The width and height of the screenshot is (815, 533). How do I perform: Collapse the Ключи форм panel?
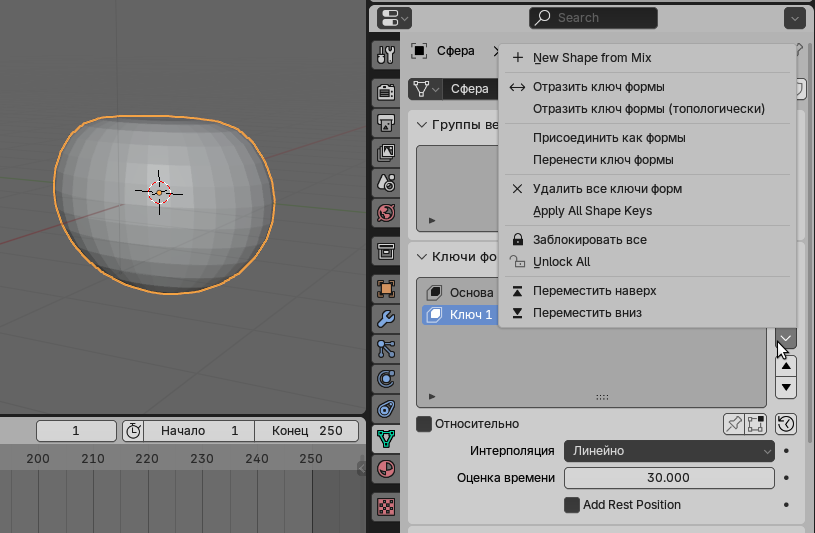(x=422, y=257)
